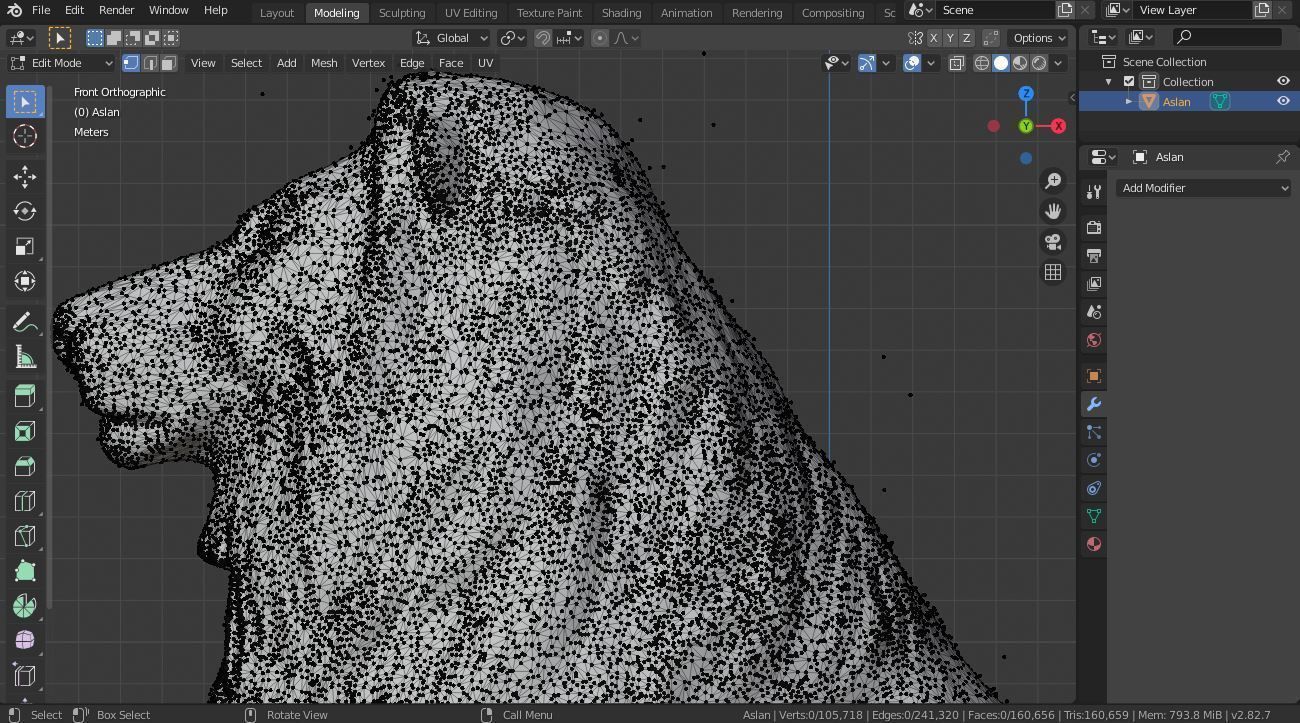Toggle camera view in viewport
The width and height of the screenshot is (1300, 723).
(x=1053, y=242)
